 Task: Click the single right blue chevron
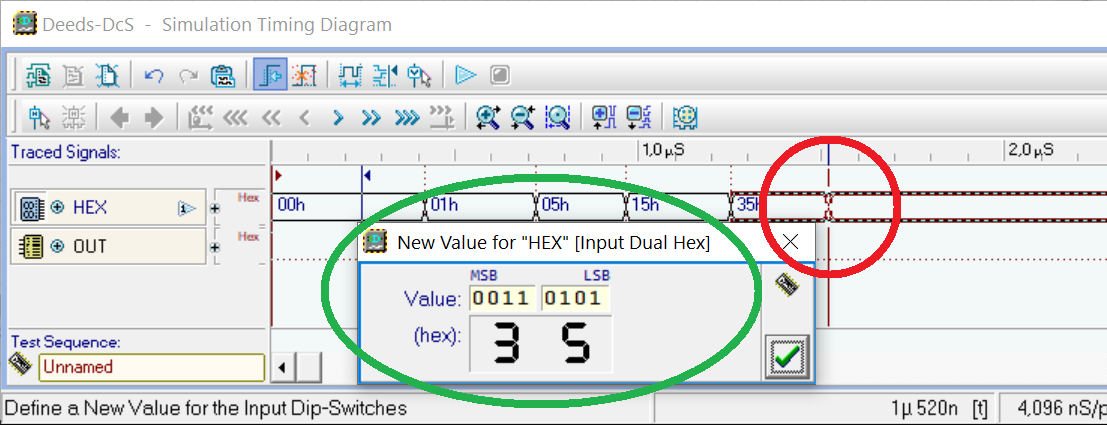pyautogui.click(x=339, y=117)
